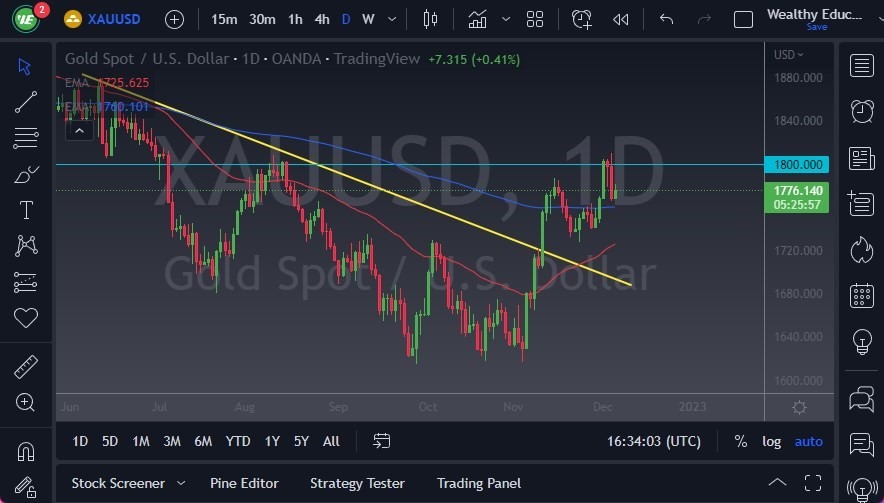This screenshot has width=884, height=503.
Task: Set date range to 1D
Action: 80,441
